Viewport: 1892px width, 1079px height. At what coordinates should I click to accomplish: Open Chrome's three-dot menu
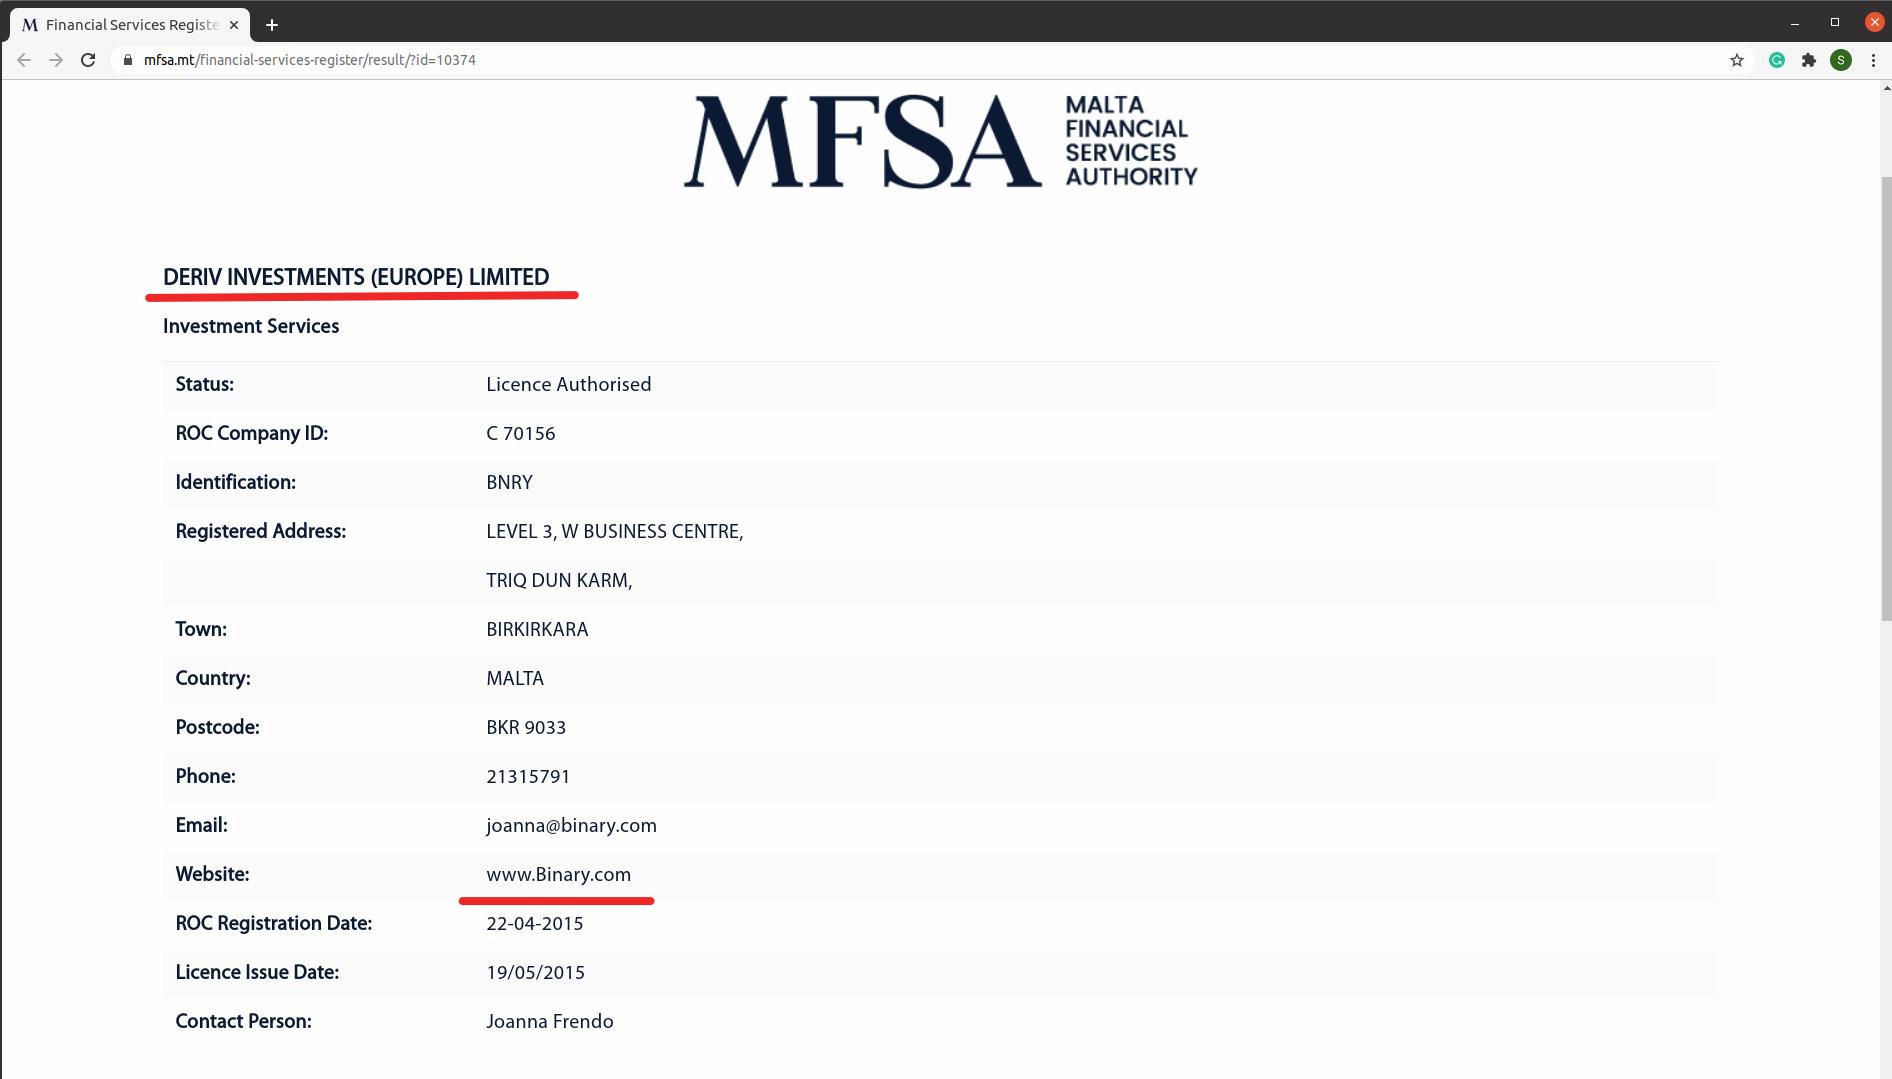pos(1873,60)
